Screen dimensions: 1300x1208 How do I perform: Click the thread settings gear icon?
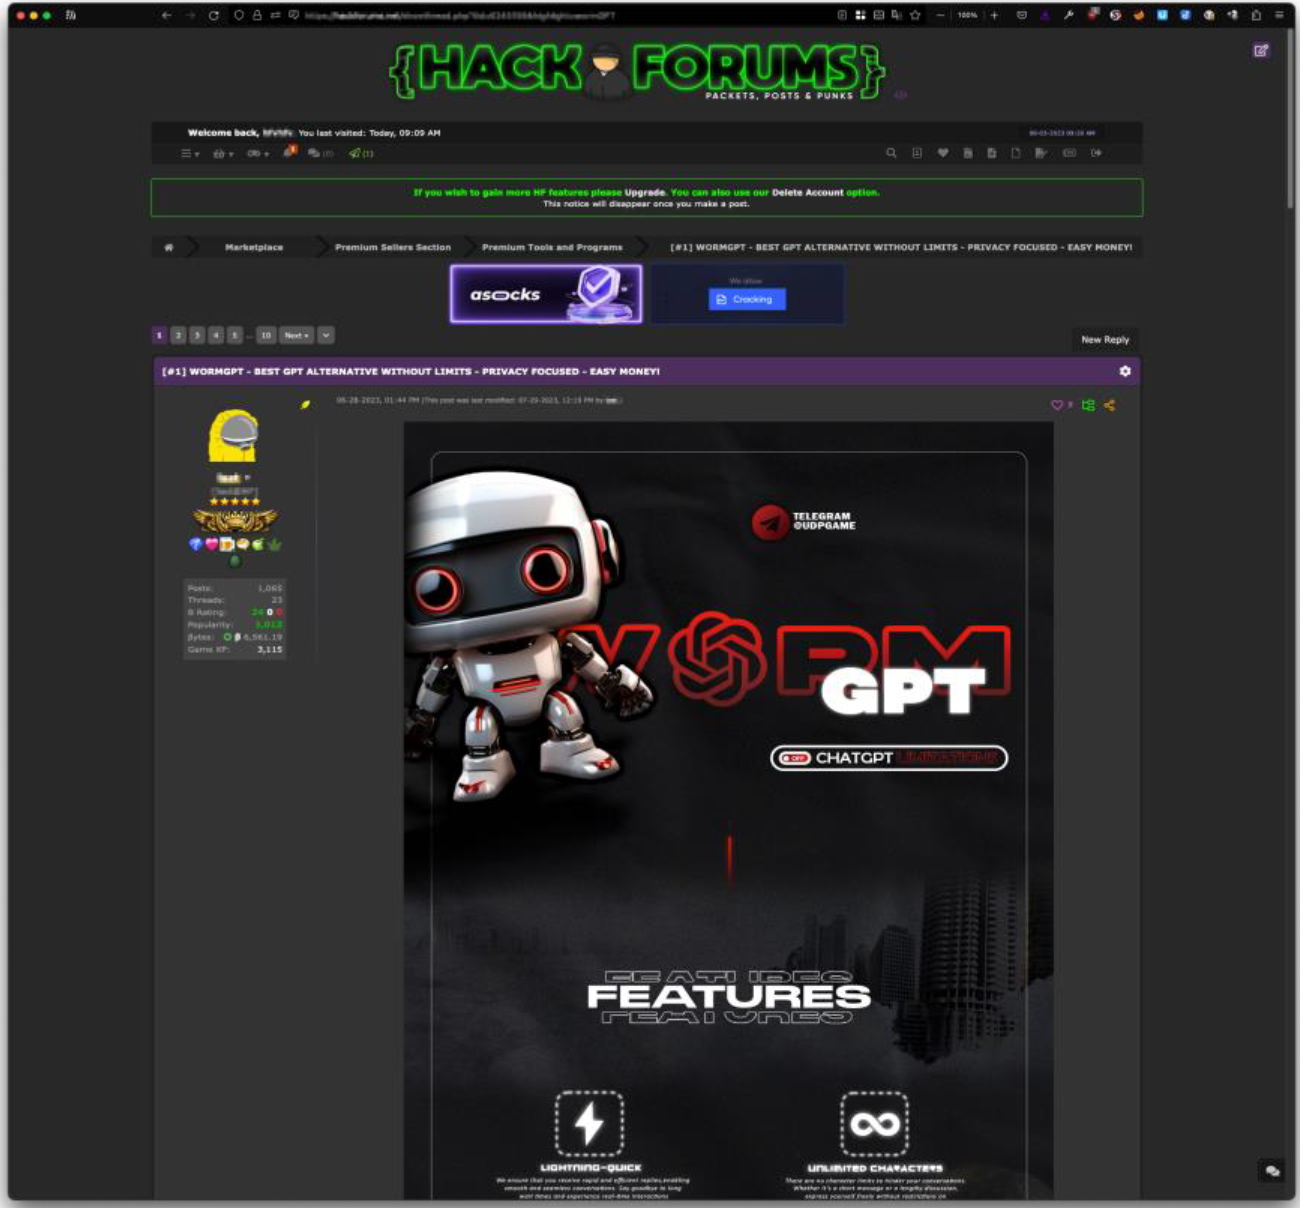point(1125,371)
